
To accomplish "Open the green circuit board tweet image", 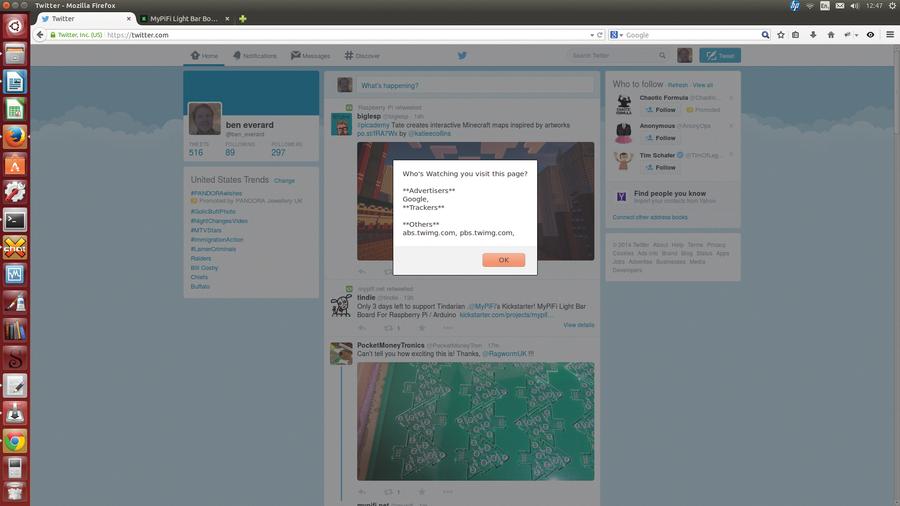I will click(x=476, y=421).
